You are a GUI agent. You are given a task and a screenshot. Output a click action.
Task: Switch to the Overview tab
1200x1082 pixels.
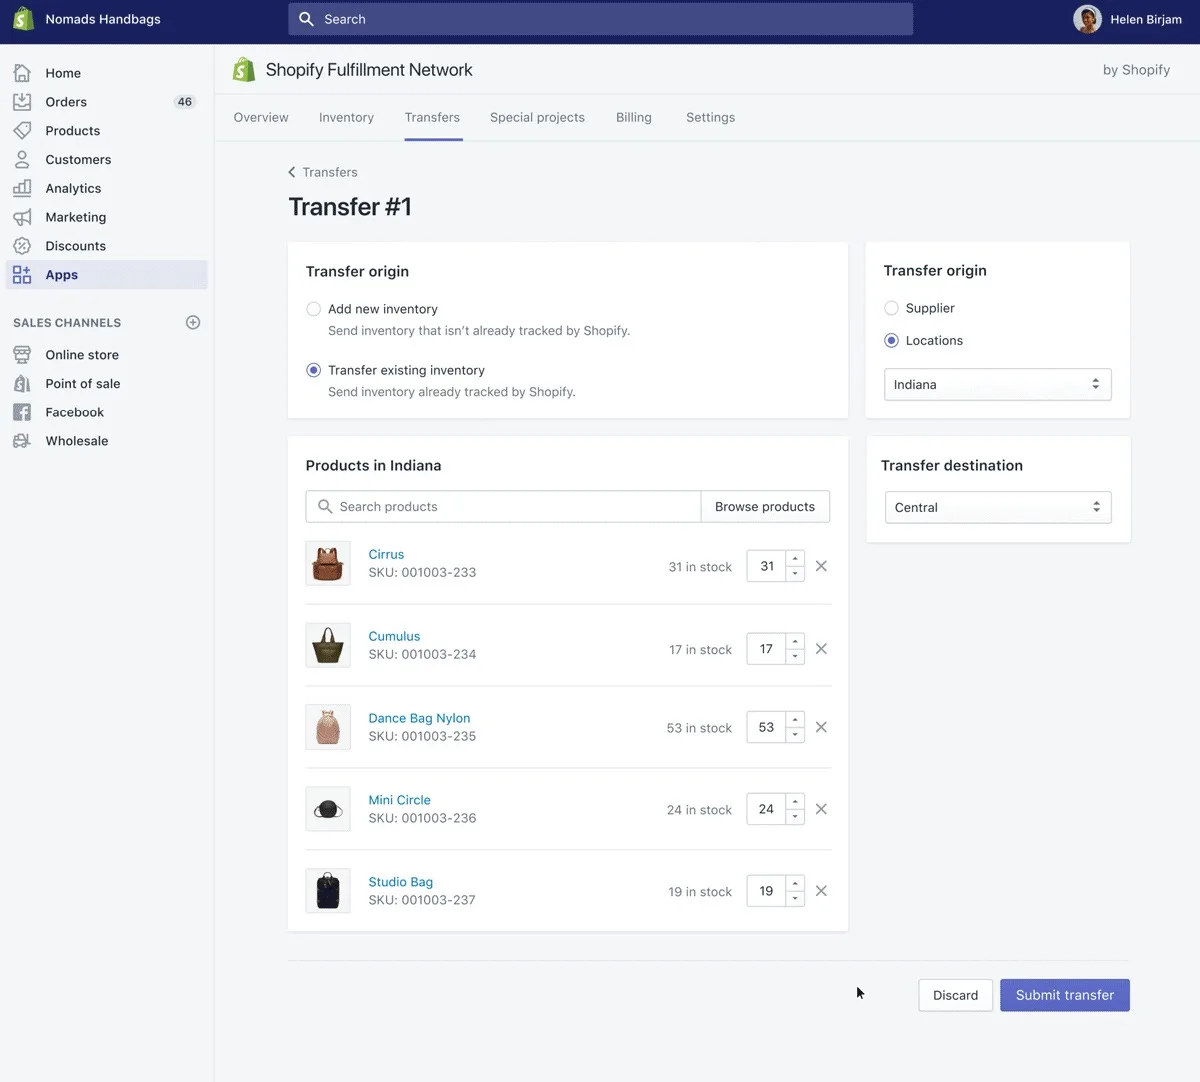pyautogui.click(x=261, y=118)
